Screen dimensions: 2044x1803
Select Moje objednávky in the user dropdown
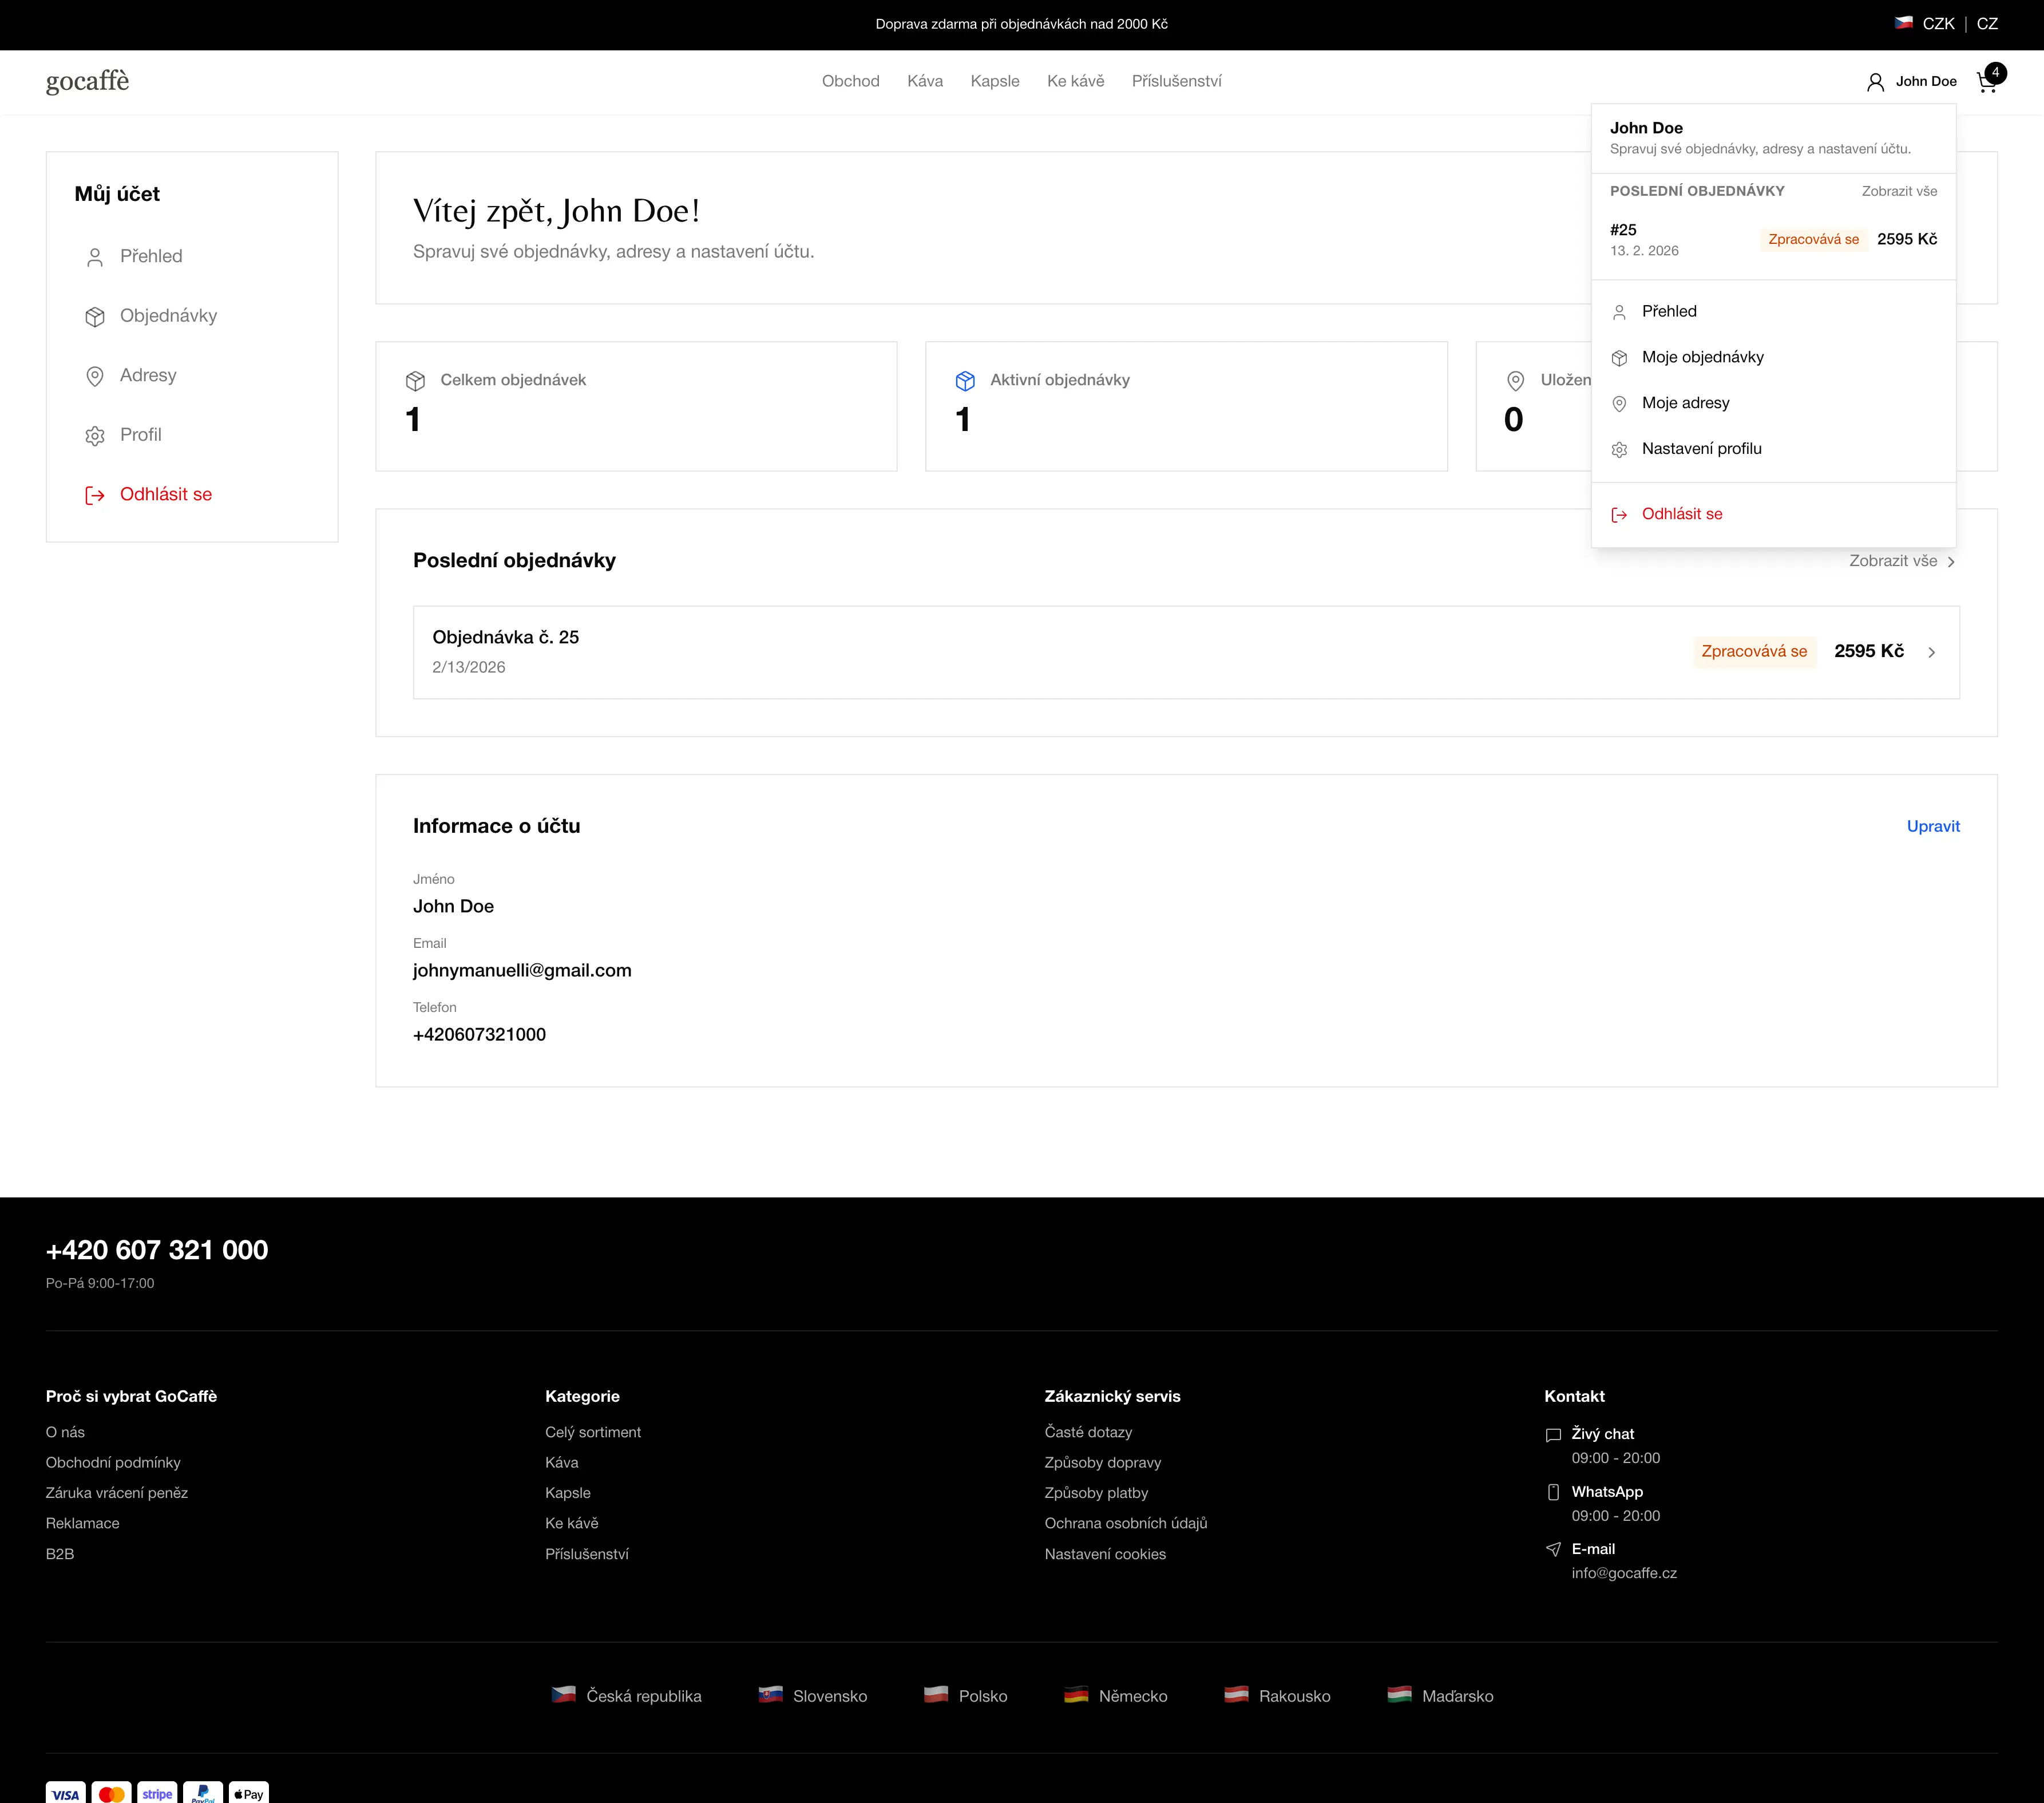pyautogui.click(x=1702, y=357)
